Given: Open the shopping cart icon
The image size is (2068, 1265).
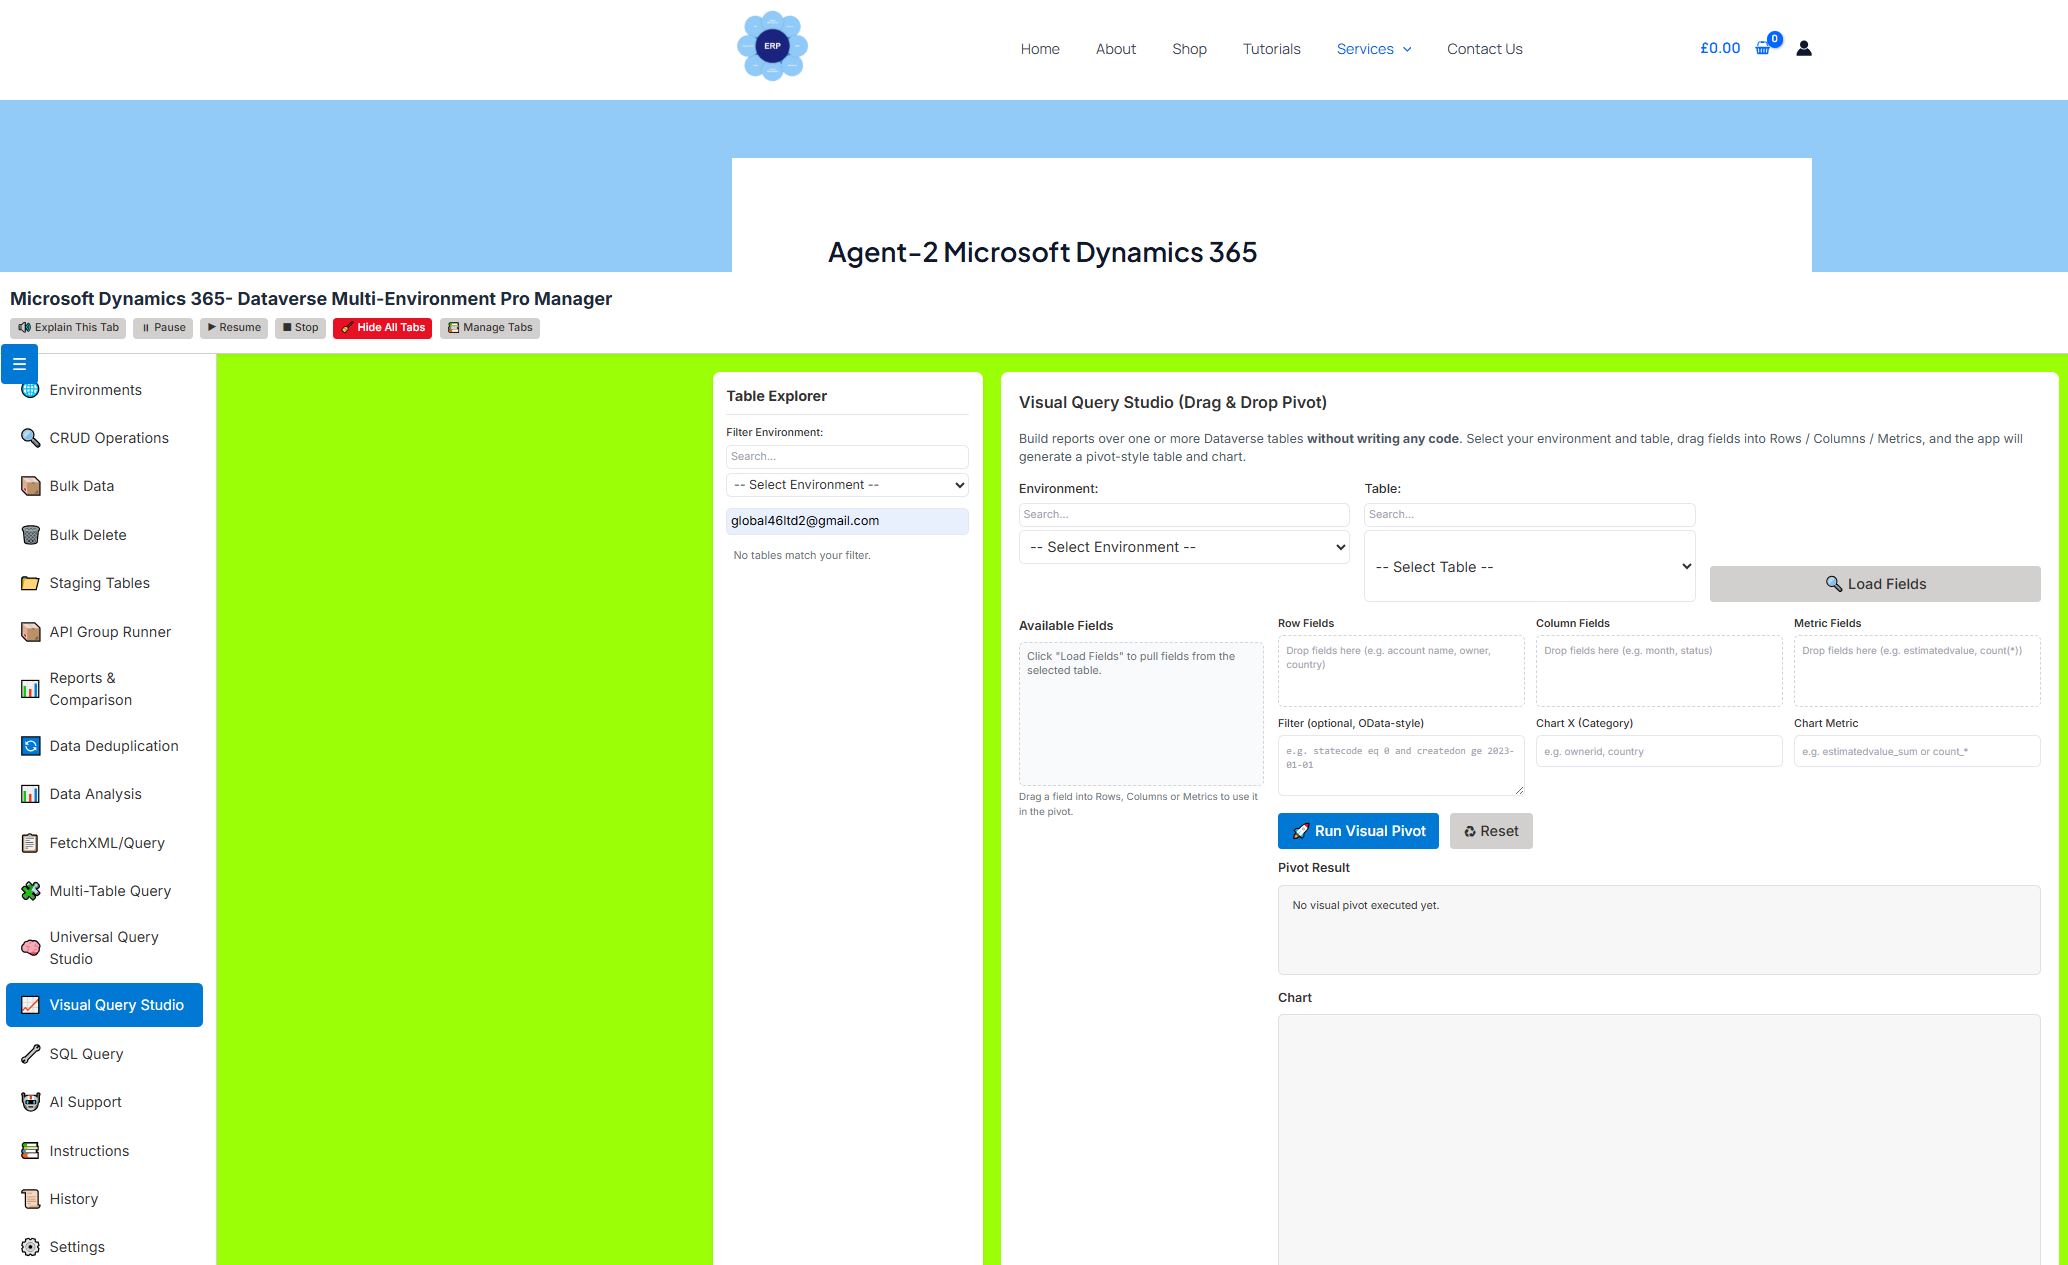Looking at the screenshot, I should pyautogui.click(x=1761, y=47).
